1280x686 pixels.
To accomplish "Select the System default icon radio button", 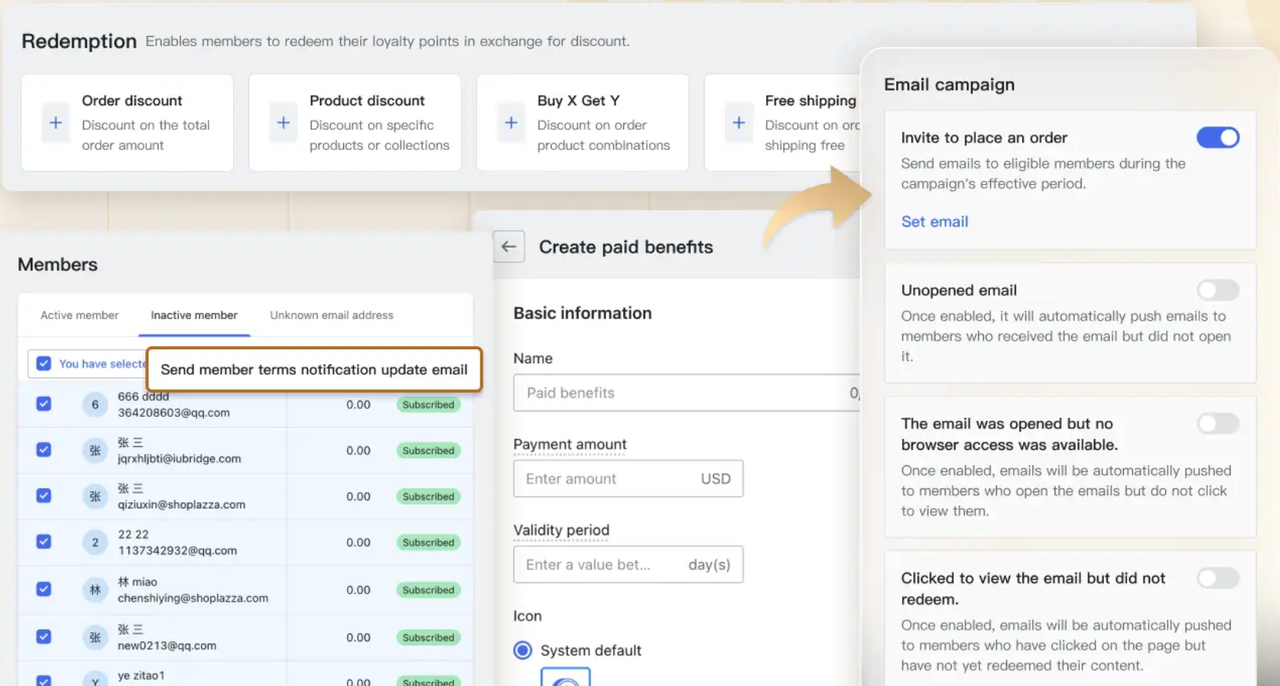I will click(522, 650).
